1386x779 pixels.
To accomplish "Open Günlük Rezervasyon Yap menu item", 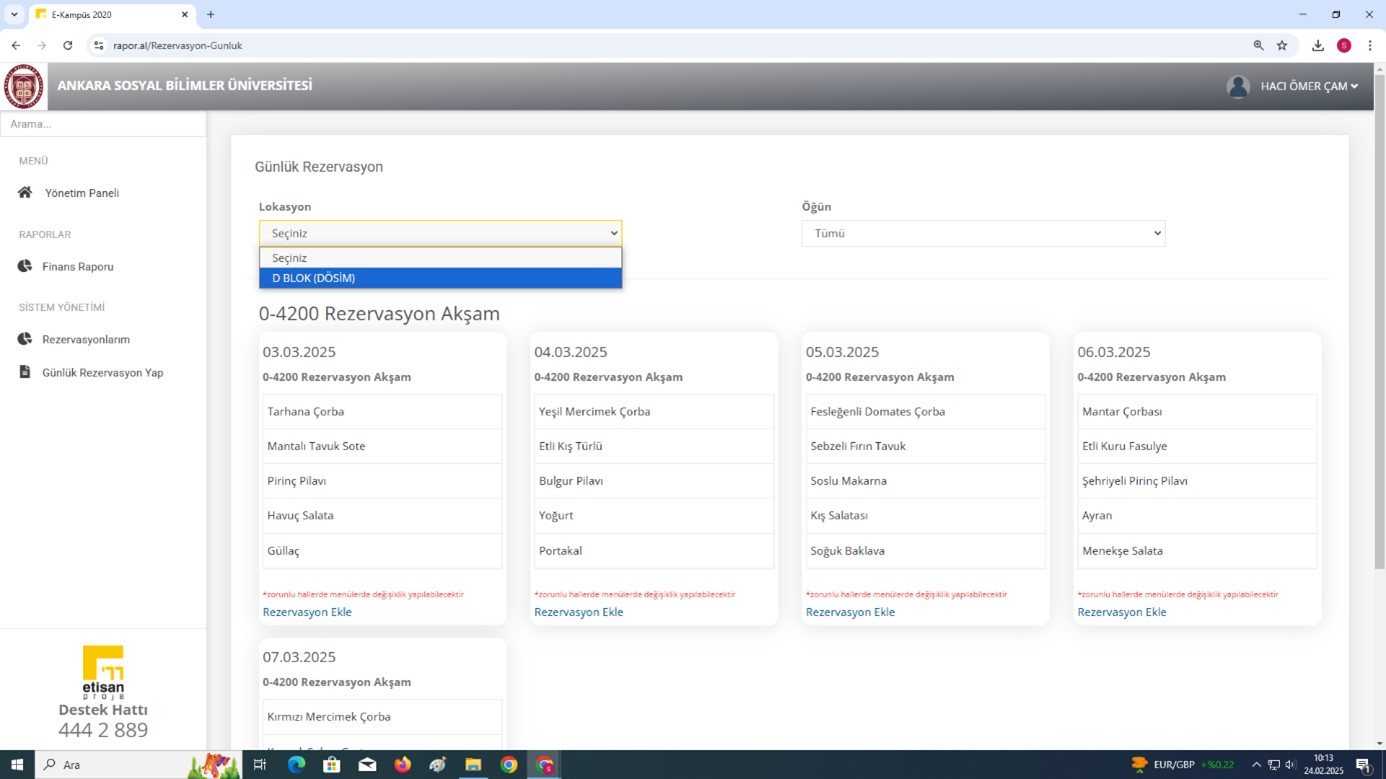I will 102,372.
